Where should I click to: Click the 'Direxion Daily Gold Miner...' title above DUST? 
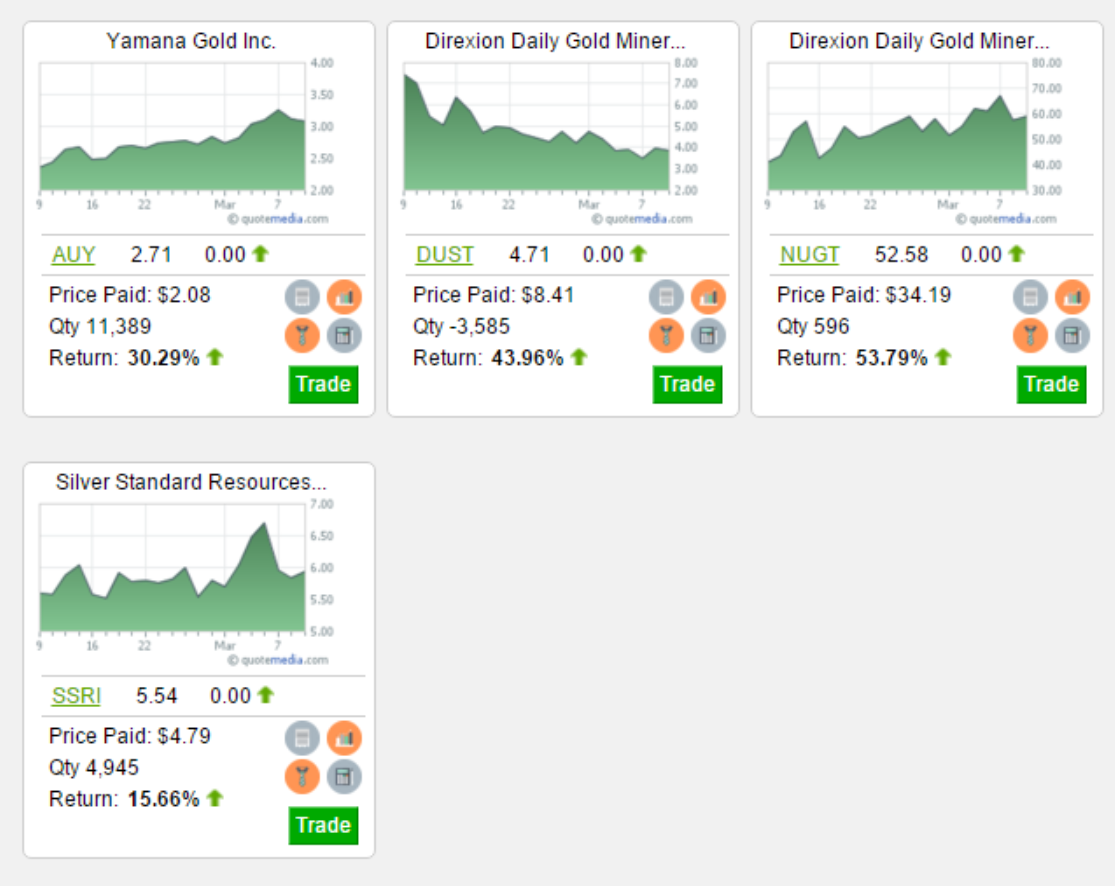tap(555, 41)
